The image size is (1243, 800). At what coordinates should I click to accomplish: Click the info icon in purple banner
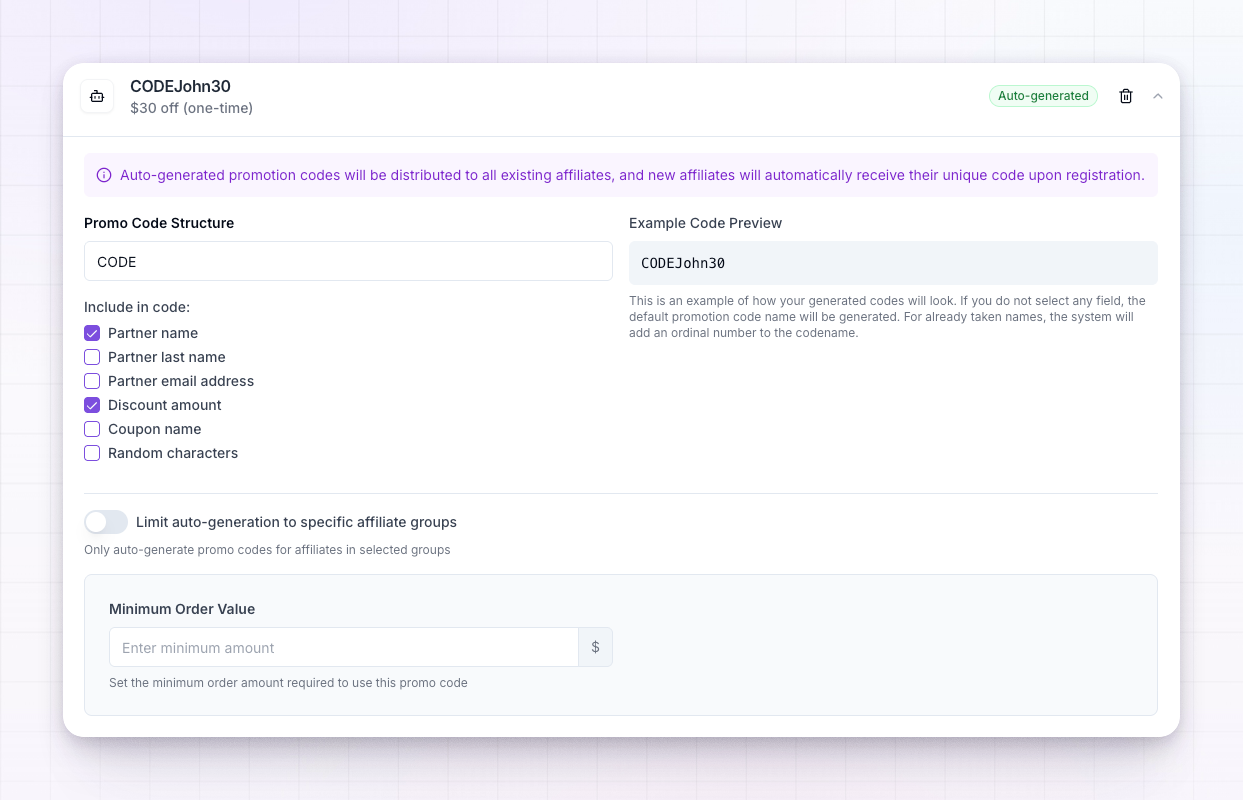(104, 175)
